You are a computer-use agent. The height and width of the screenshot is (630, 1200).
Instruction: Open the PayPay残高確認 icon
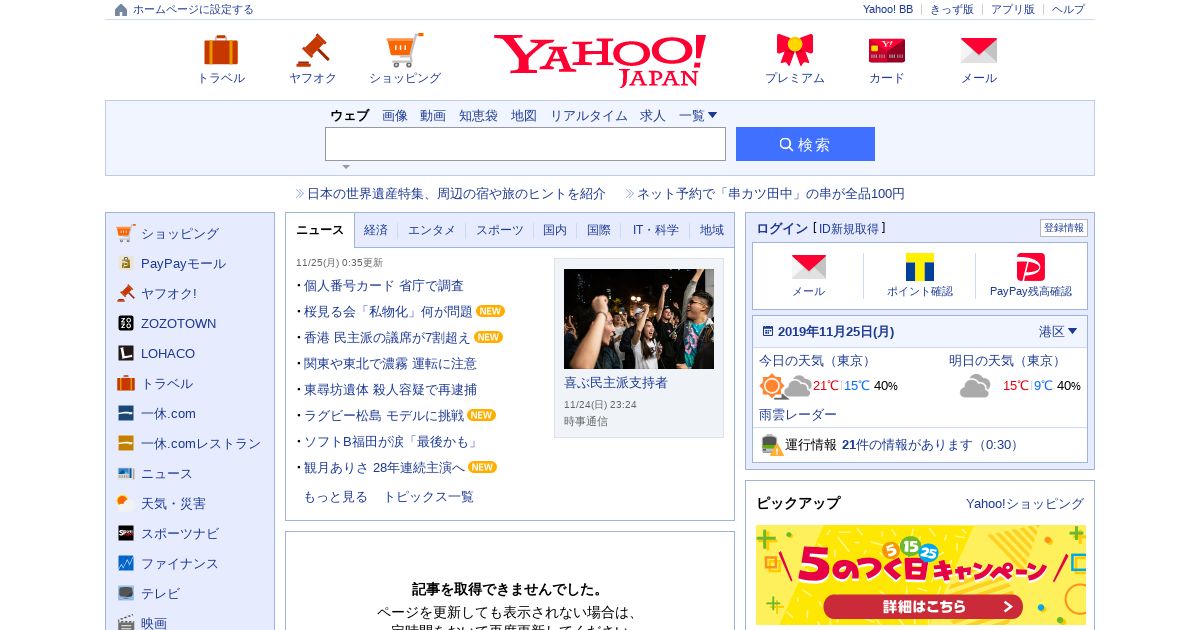pos(1030,267)
